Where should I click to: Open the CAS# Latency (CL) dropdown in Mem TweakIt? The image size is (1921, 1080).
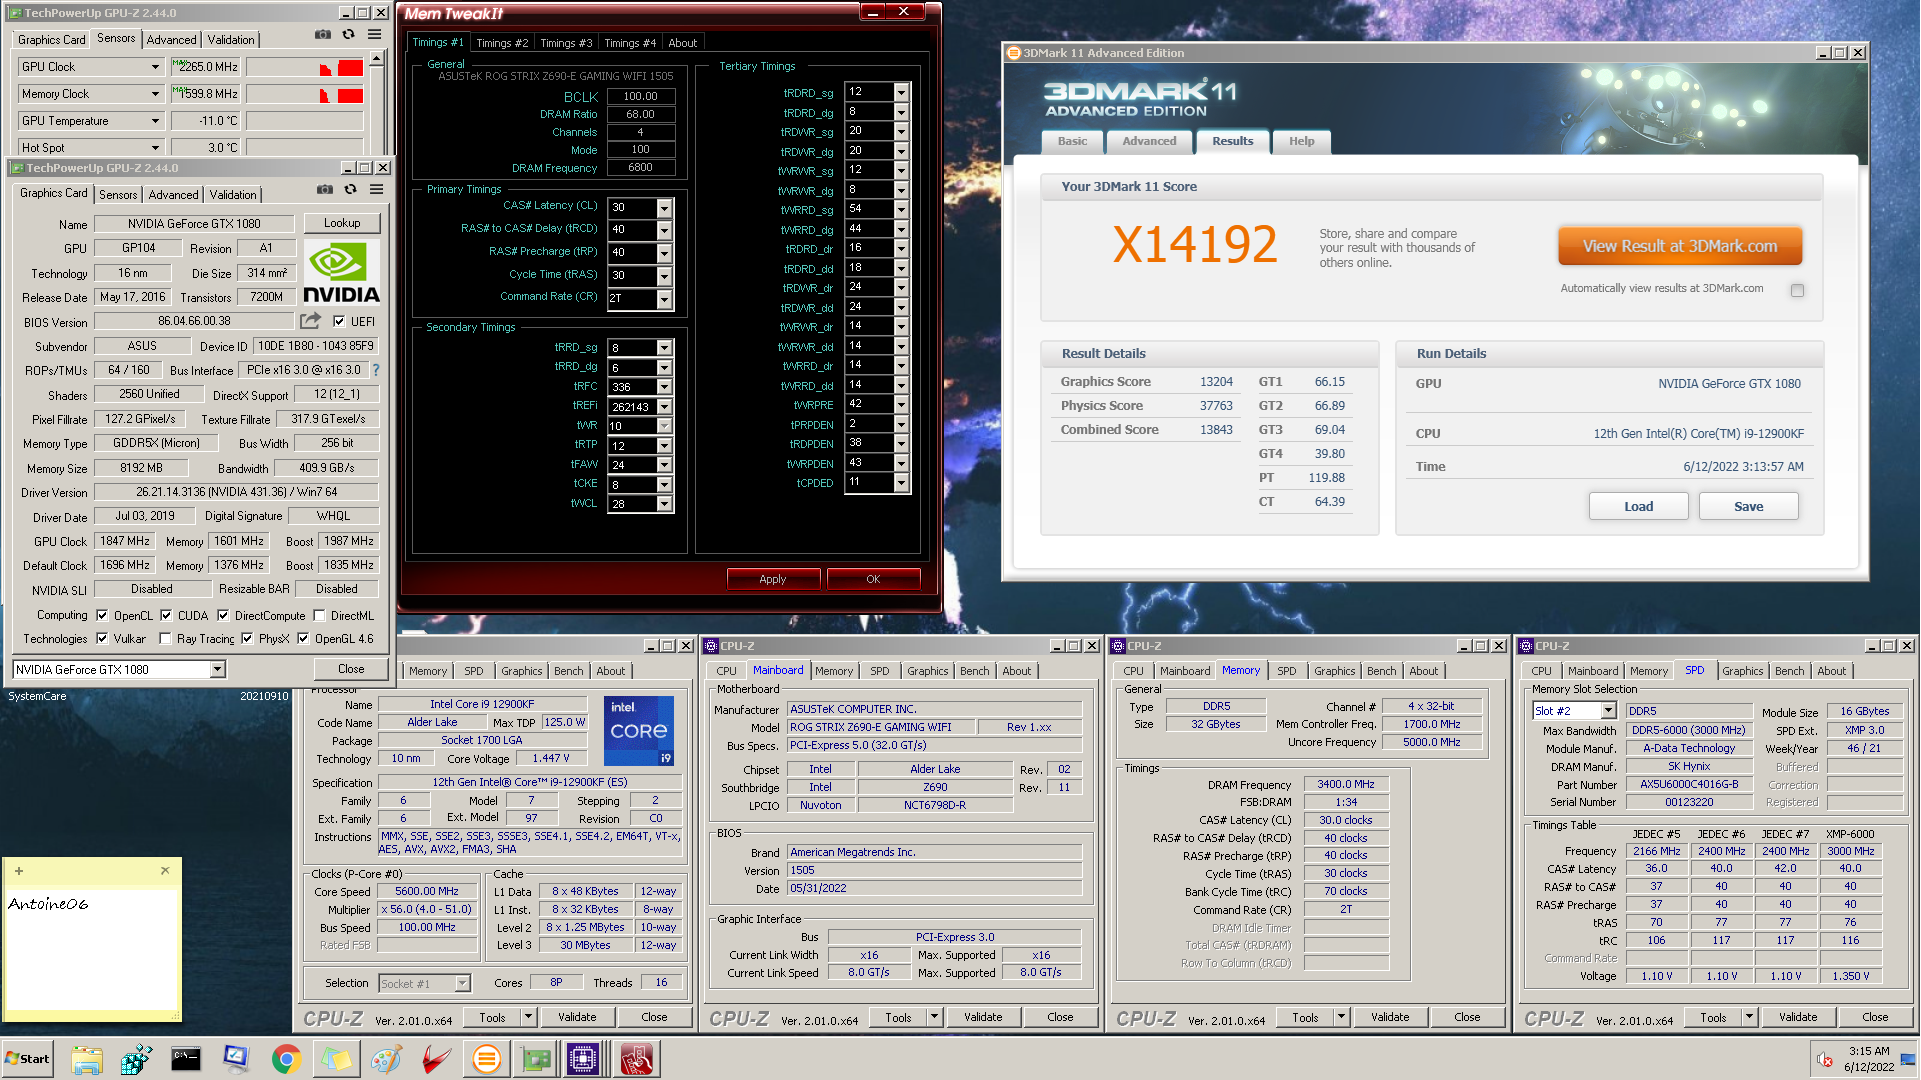(664, 208)
